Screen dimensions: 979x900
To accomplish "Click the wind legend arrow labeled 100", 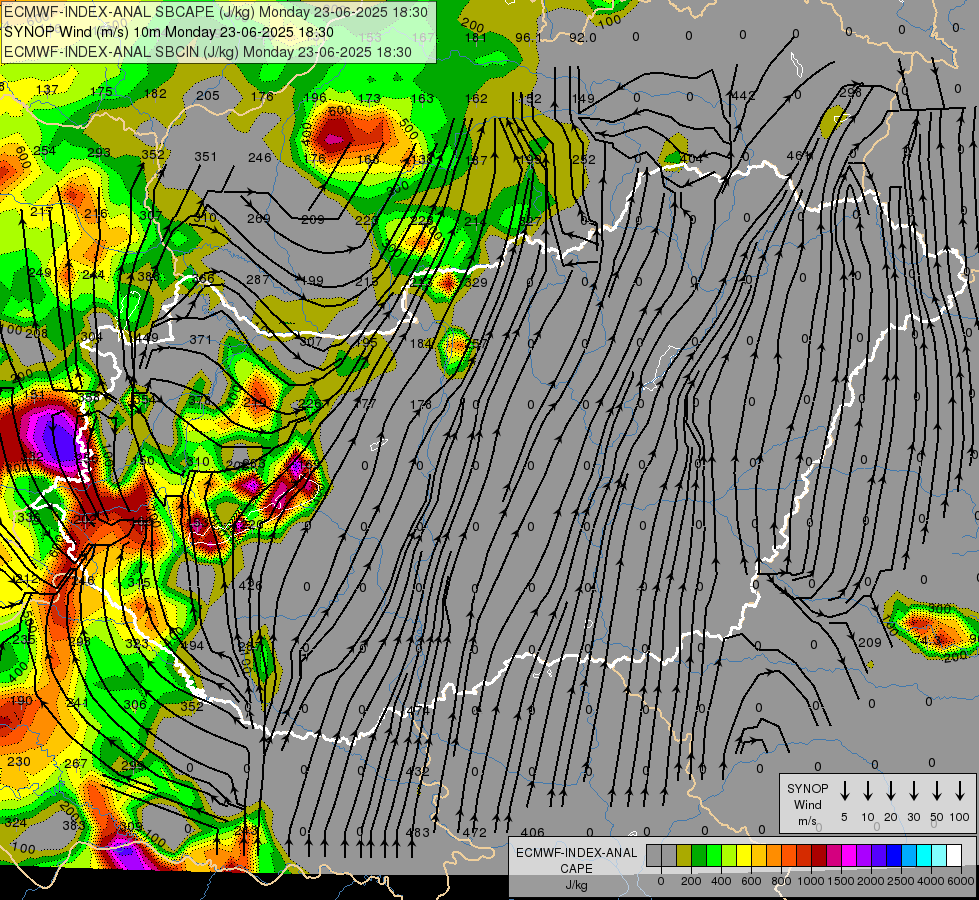I will pos(960,791).
